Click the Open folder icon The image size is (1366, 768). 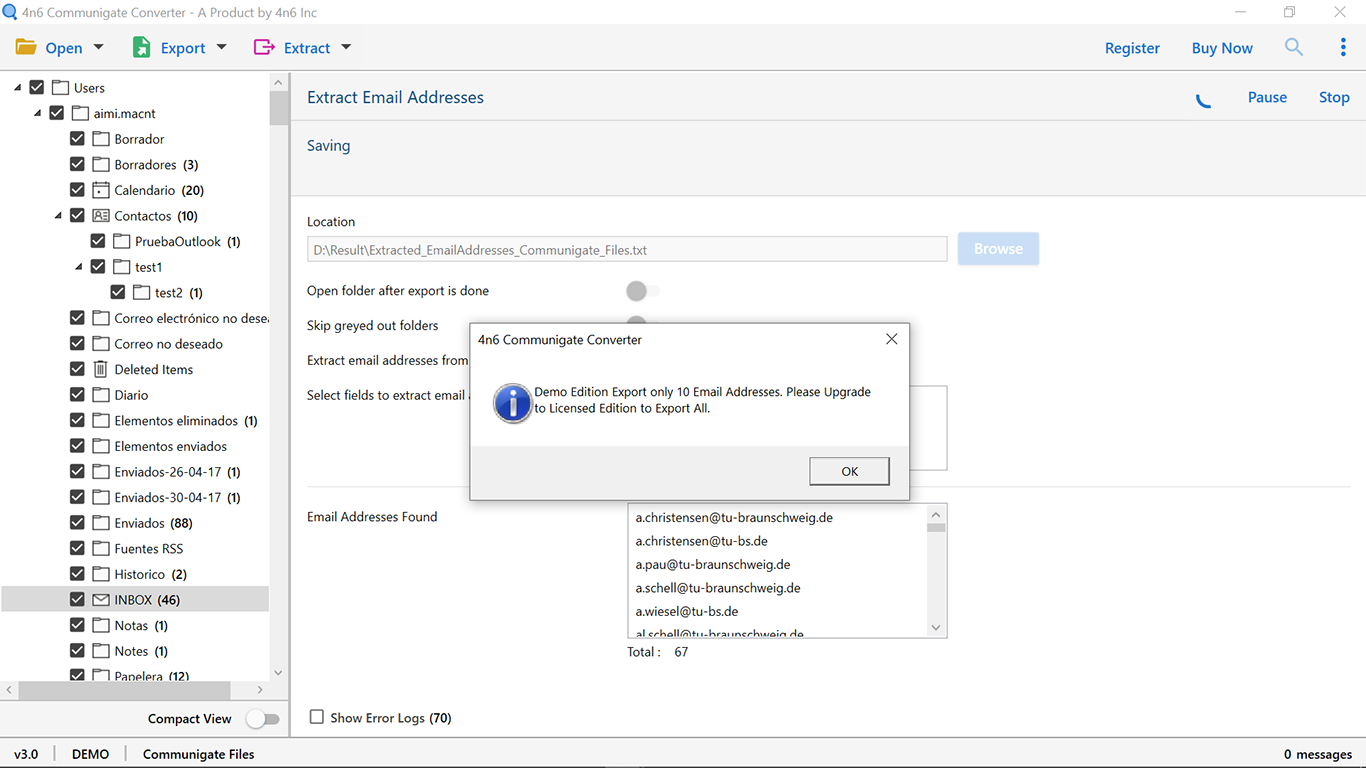(x=26, y=47)
